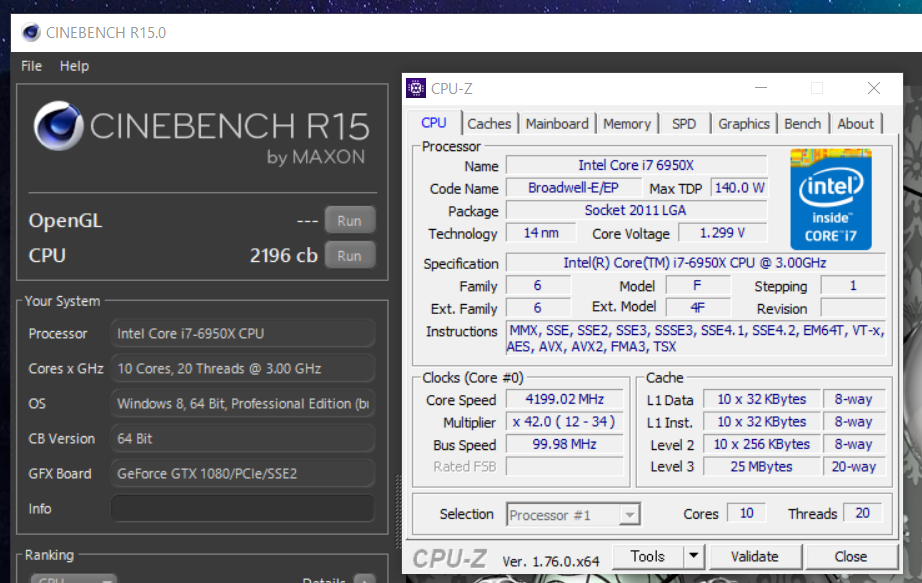
Task: Click the Cores x GHz field
Action: click(x=242, y=368)
